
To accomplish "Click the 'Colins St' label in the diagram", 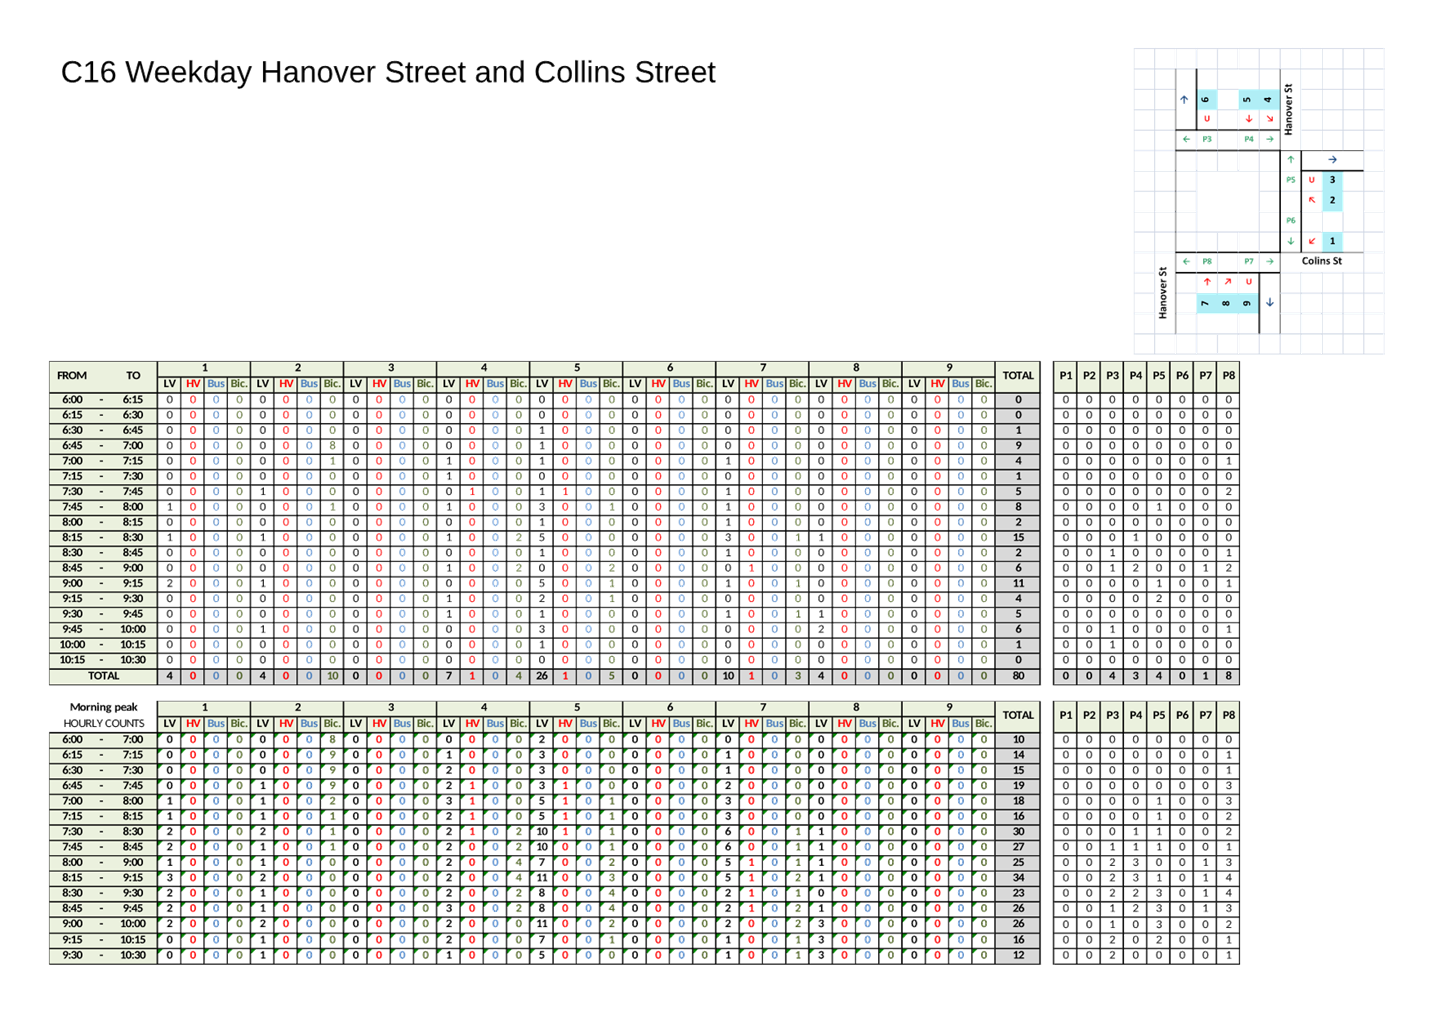I will pyautogui.click(x=1322, y=261).
